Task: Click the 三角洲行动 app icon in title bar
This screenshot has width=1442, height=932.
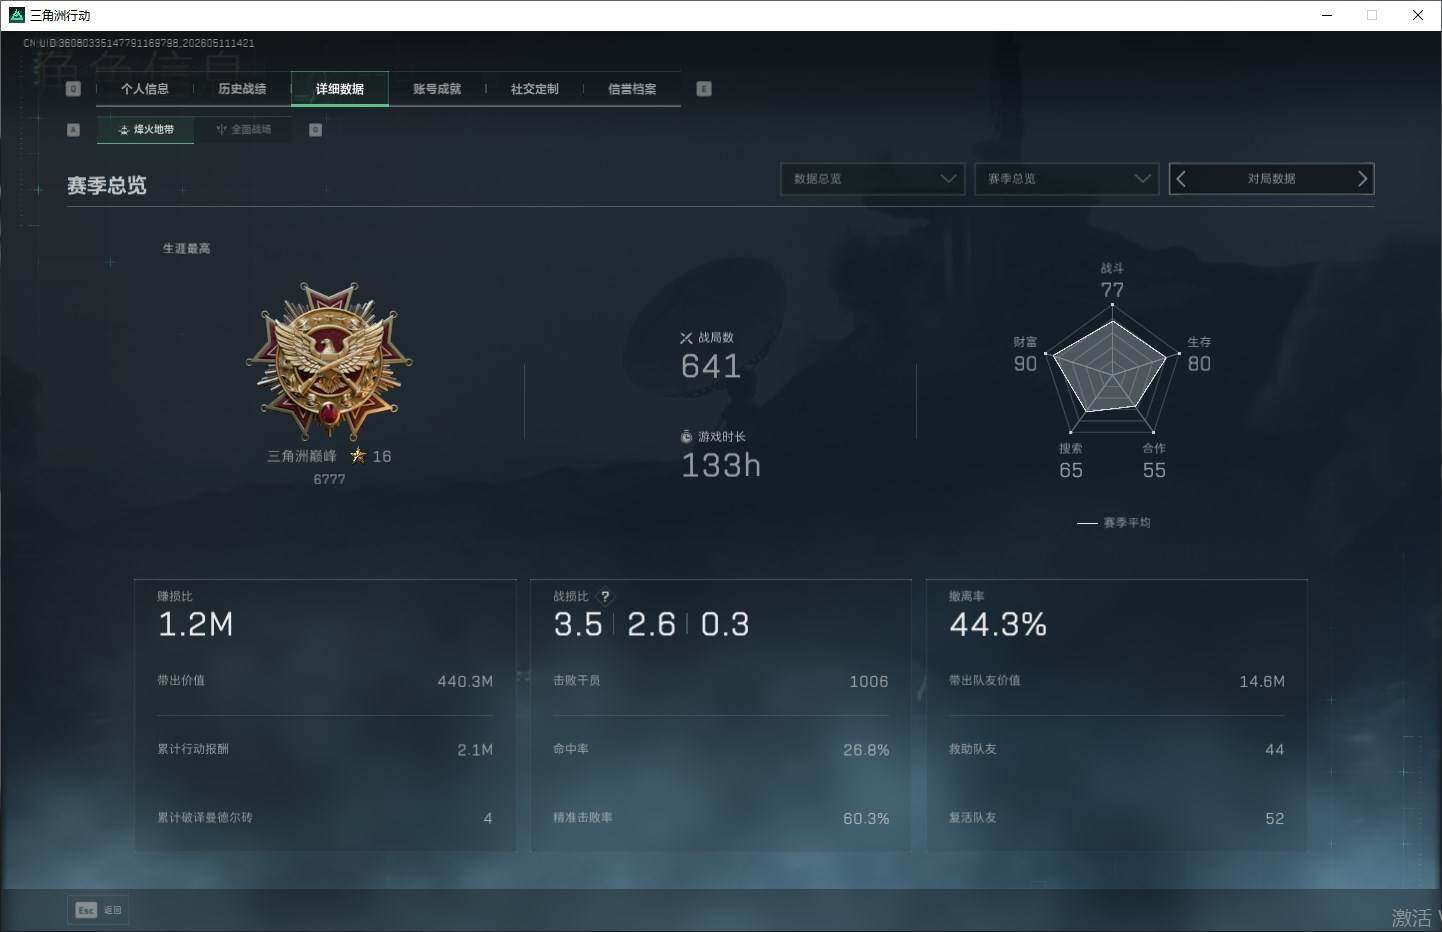Action: (x=16, y=15)
